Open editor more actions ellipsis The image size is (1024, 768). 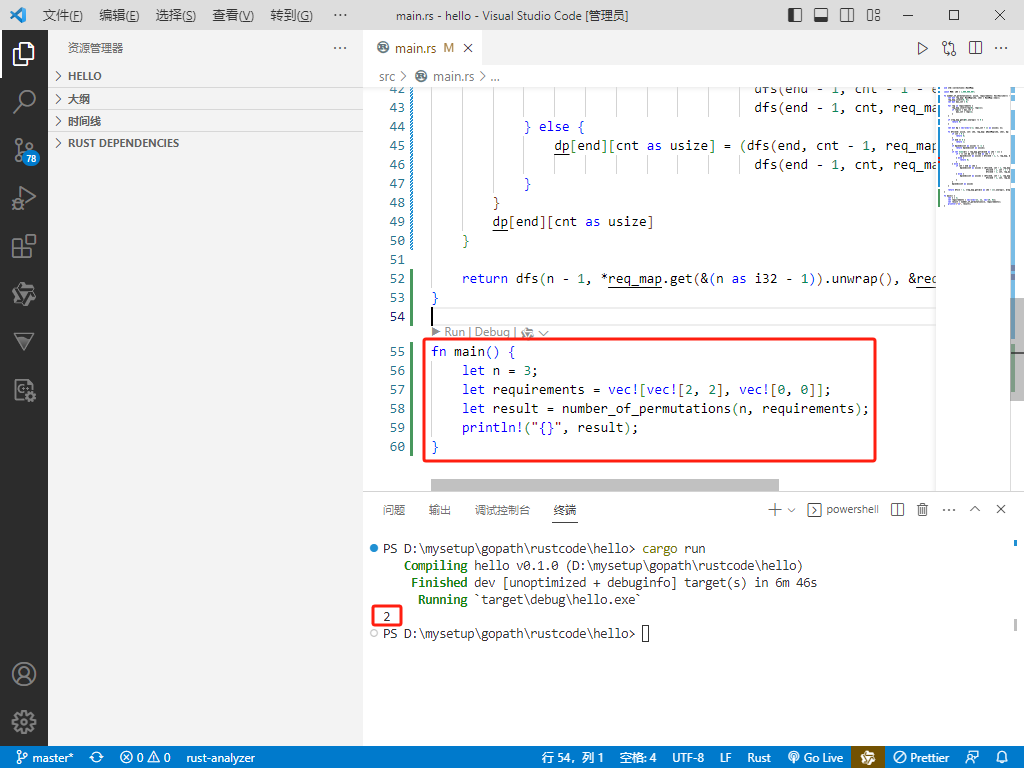click(1001, 48)
